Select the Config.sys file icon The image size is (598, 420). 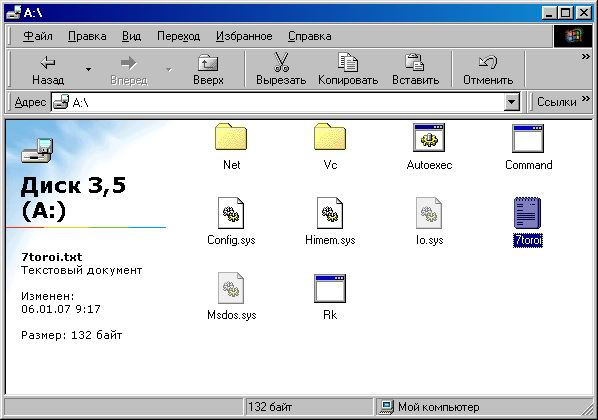click(x=231, y=213)
